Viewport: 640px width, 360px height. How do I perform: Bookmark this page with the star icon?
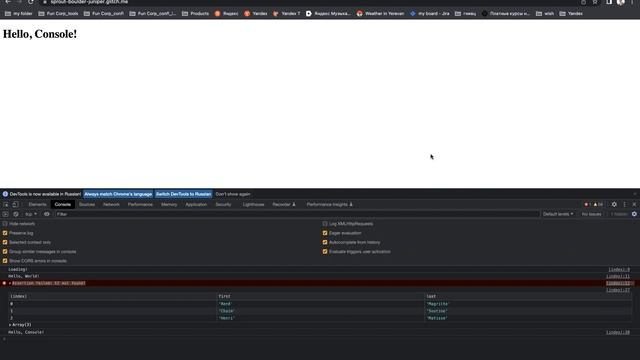tap(595, 2)
